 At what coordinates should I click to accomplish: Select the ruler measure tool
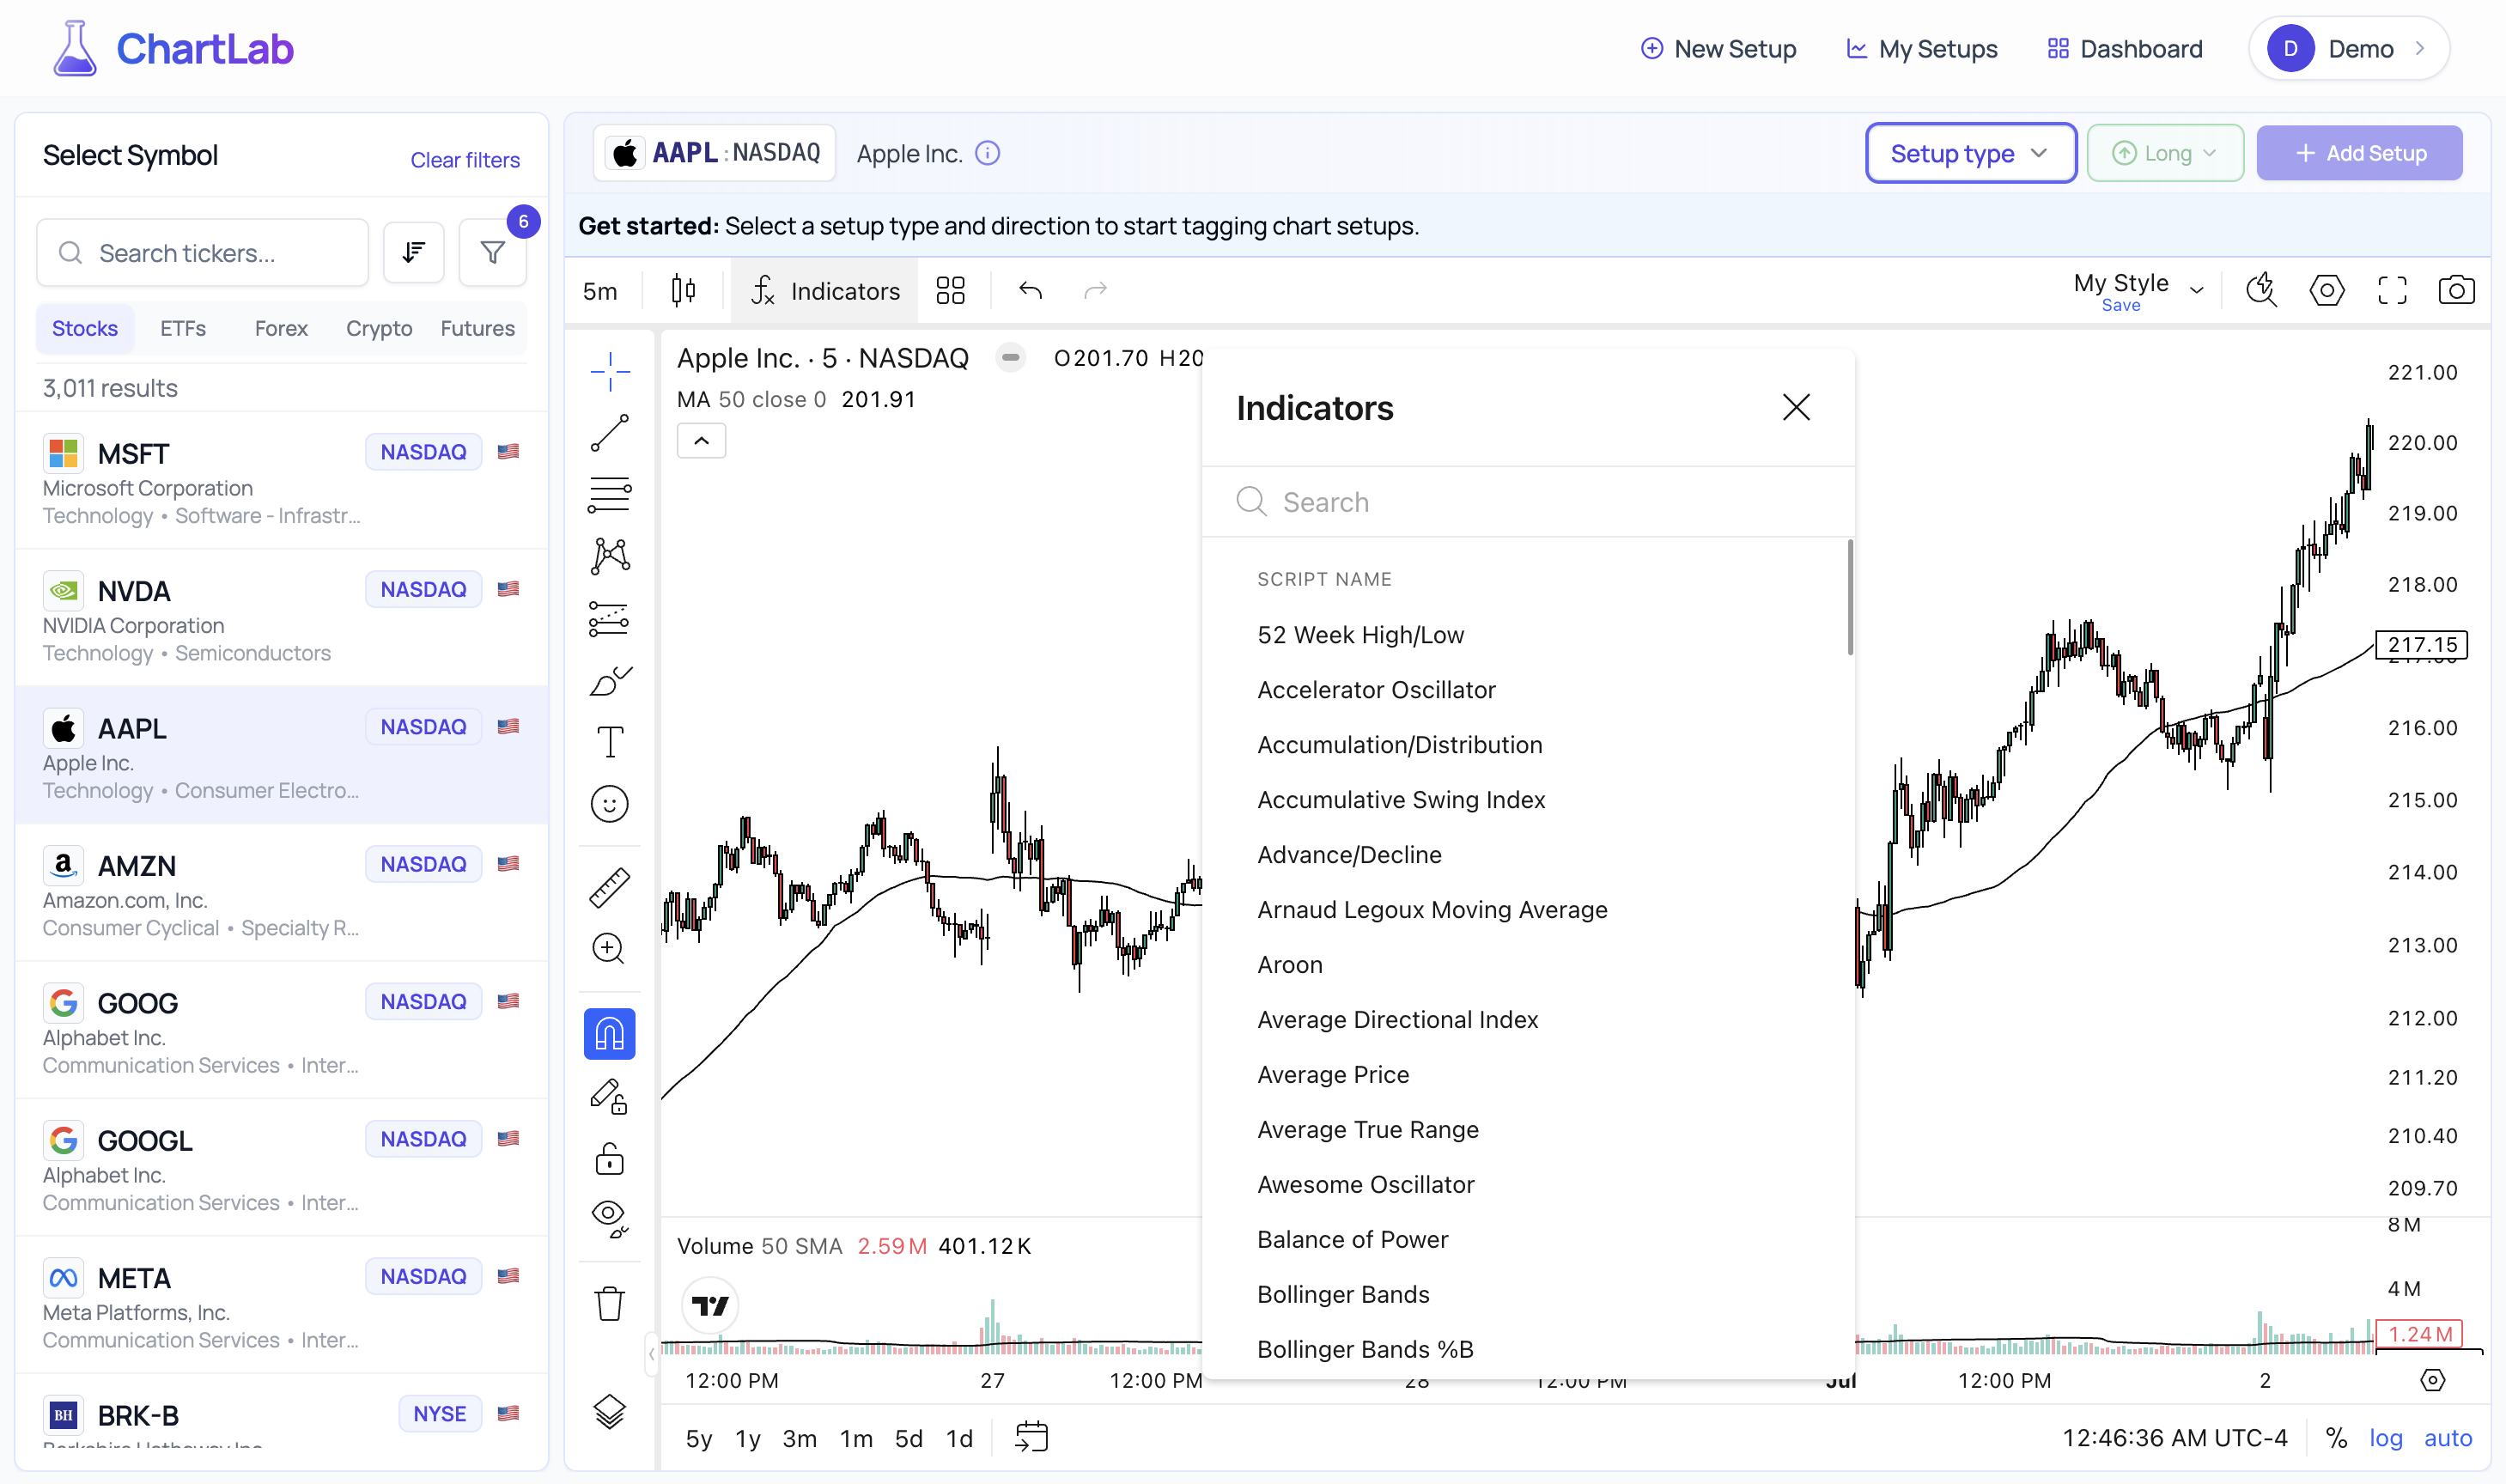pyautogui.click(x=609, y=887)
